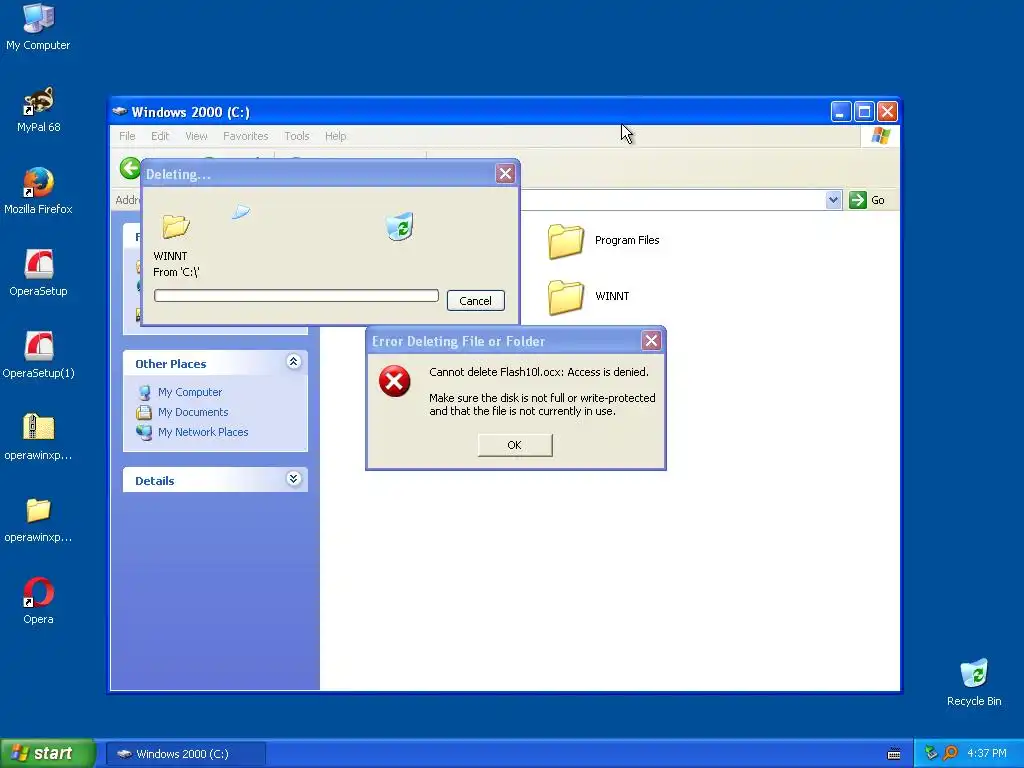
Task: Click Windows 2000 (C:) taskbar button
Action: coord(185,754)
